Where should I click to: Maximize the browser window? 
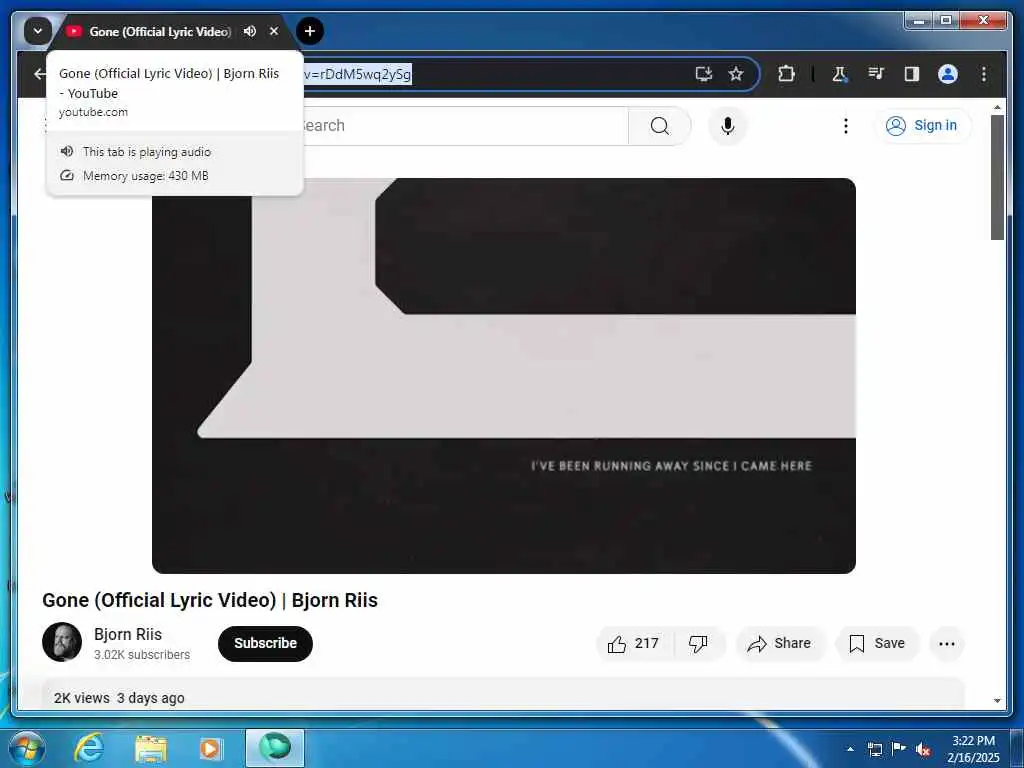pyautogui.click(x=945, y=20)
